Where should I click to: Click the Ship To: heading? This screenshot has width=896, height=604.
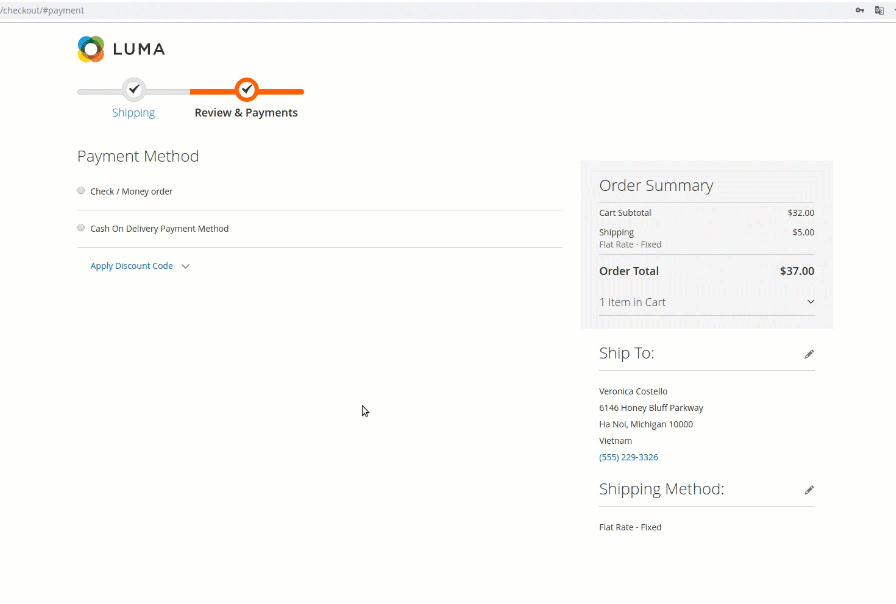[626, 353]
